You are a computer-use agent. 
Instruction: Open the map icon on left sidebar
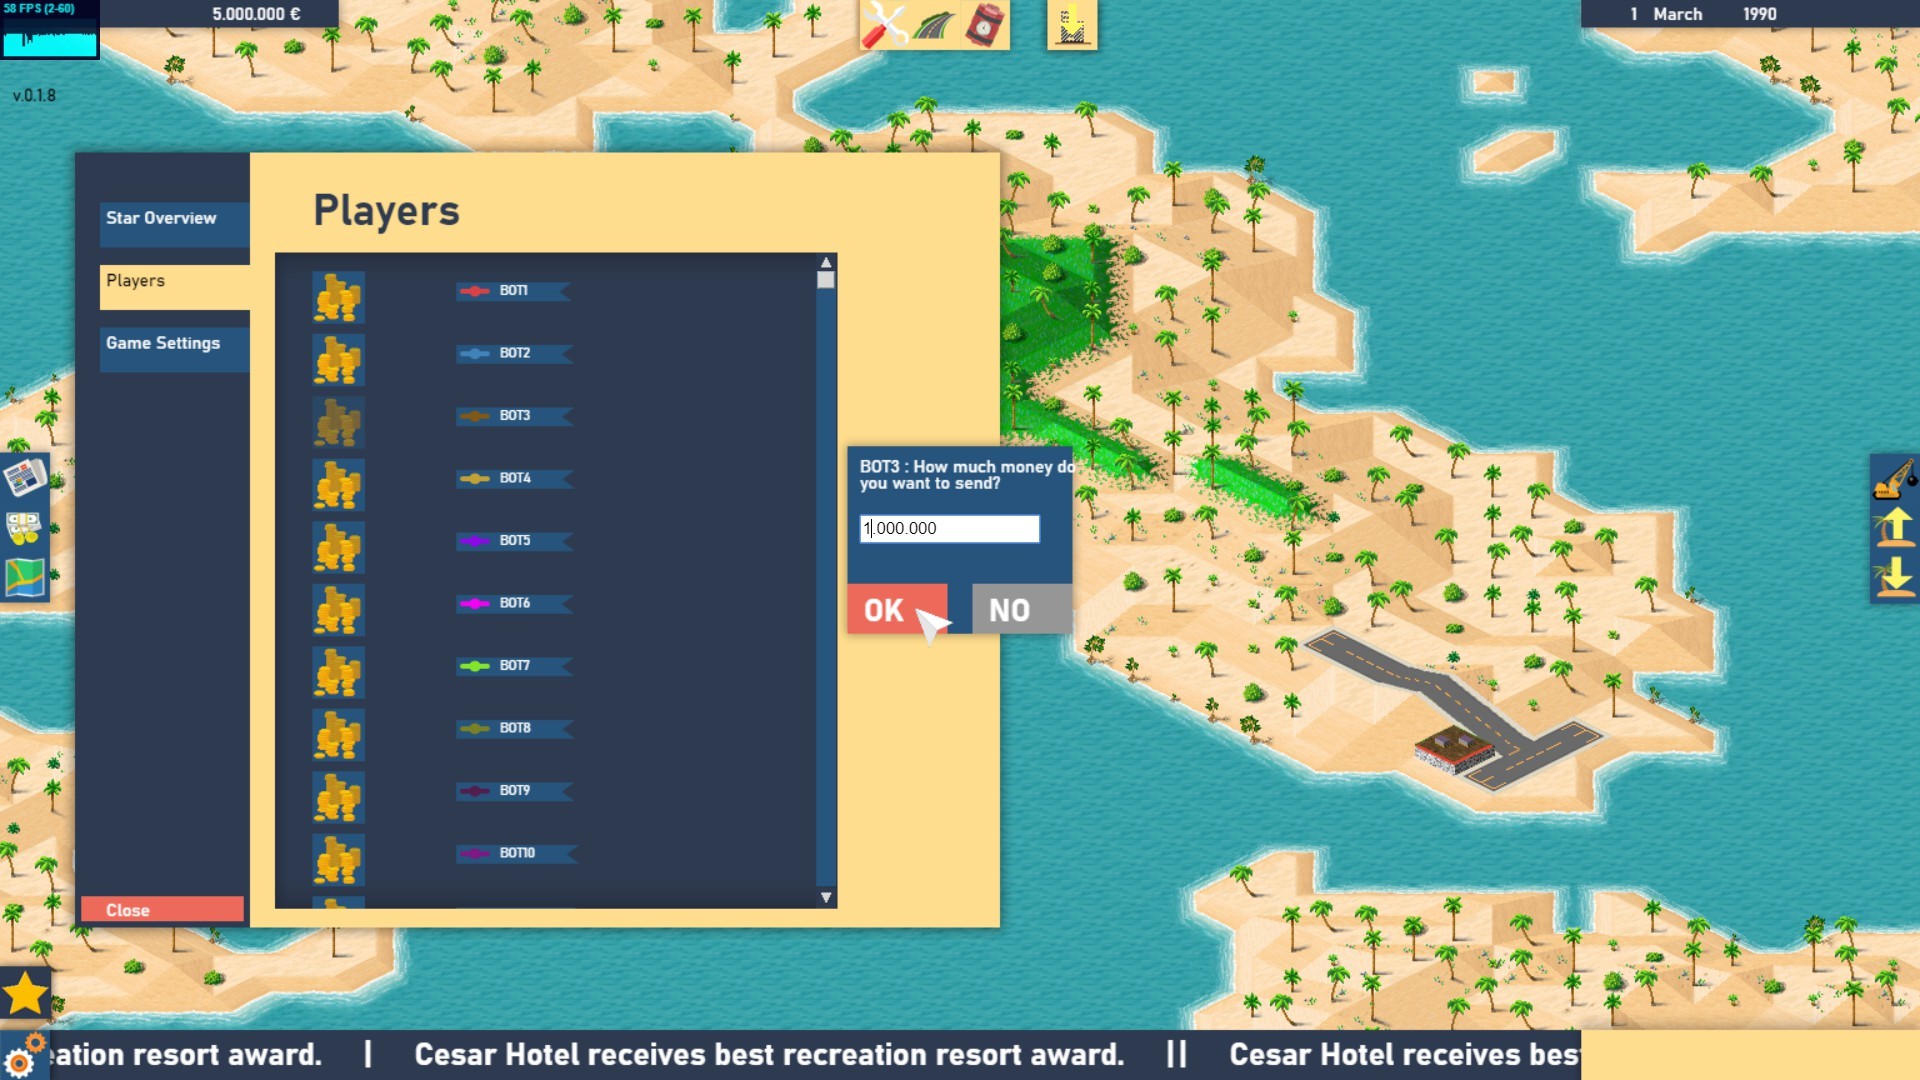[x=24, y=578]
